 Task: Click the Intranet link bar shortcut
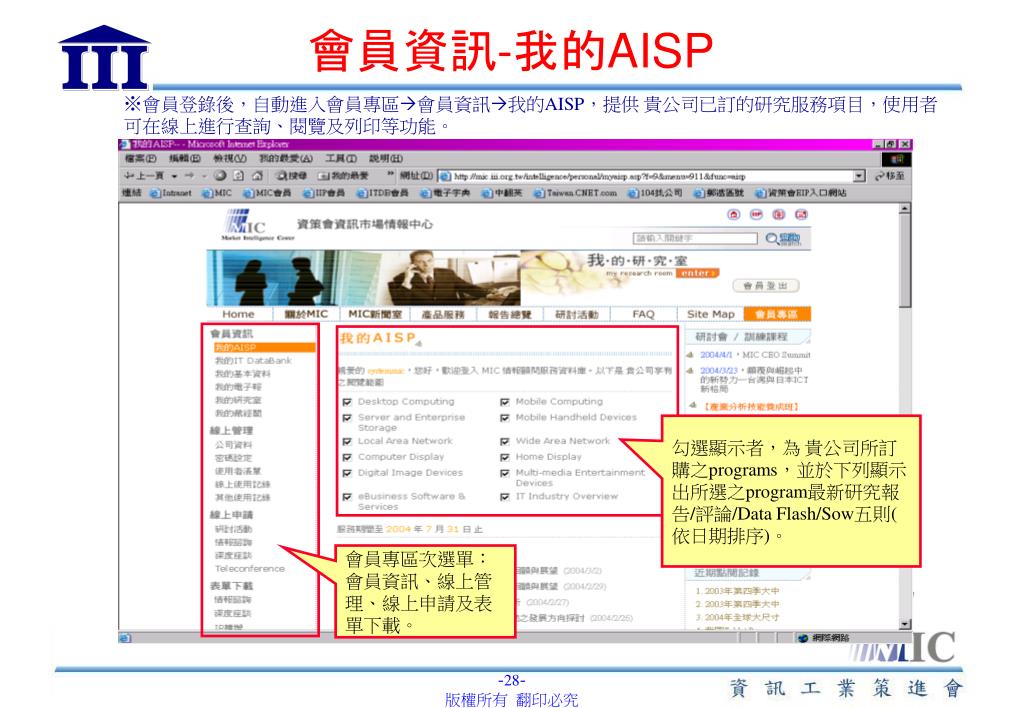[x=170, y=193]
